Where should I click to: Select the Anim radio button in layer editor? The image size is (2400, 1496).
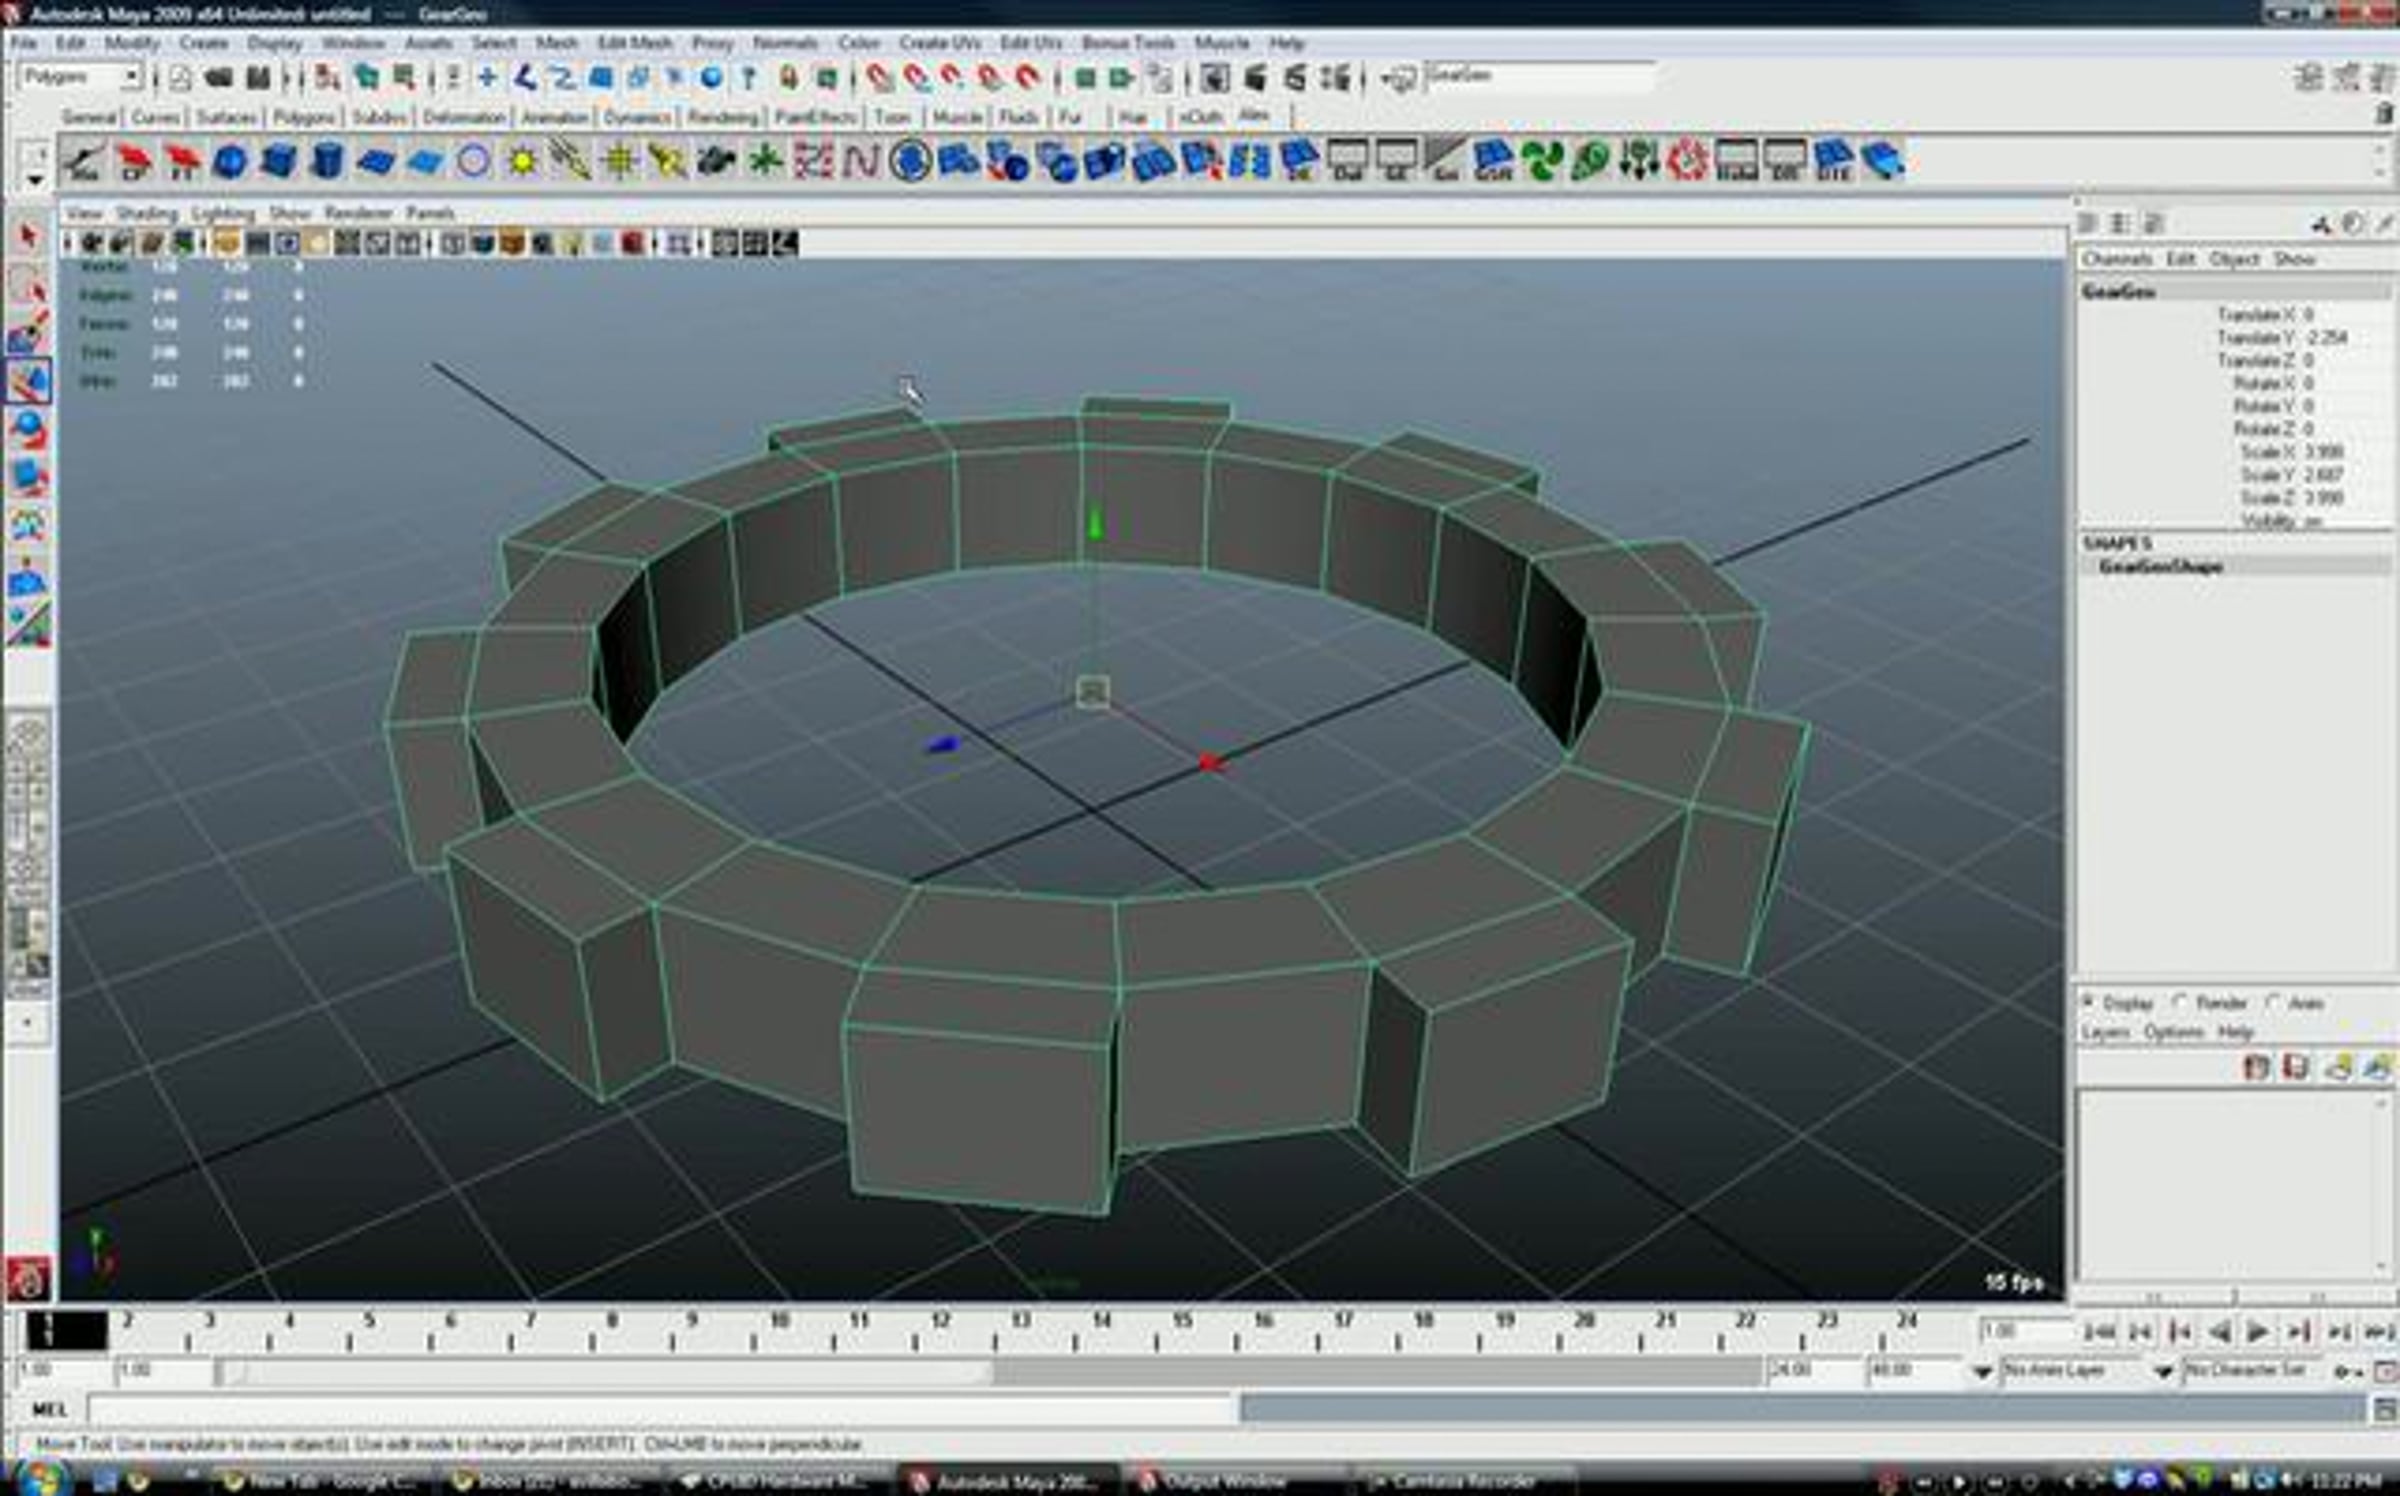2273,1001
